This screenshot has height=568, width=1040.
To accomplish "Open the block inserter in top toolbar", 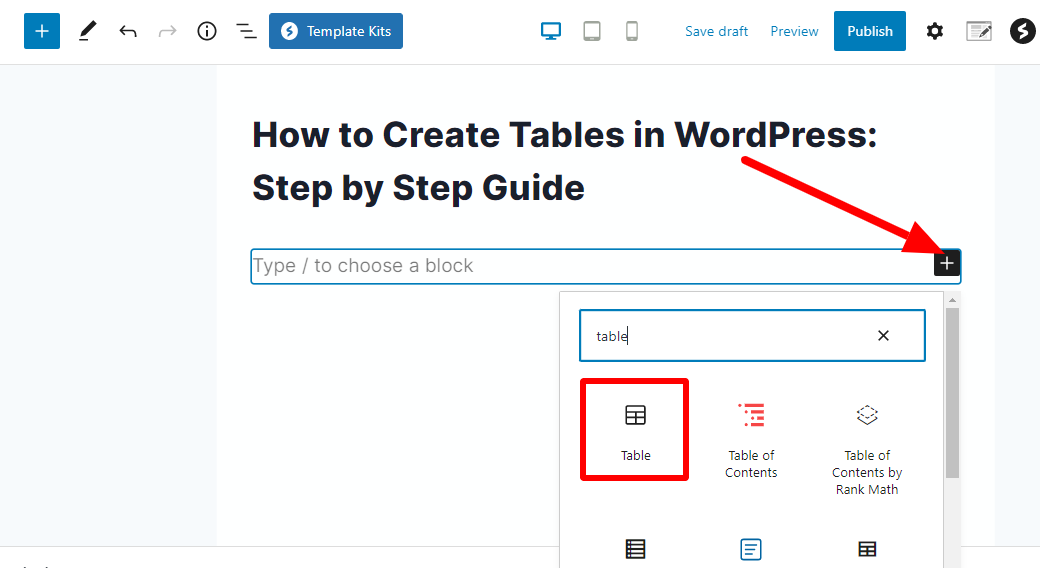I will [x=42, y=31].
